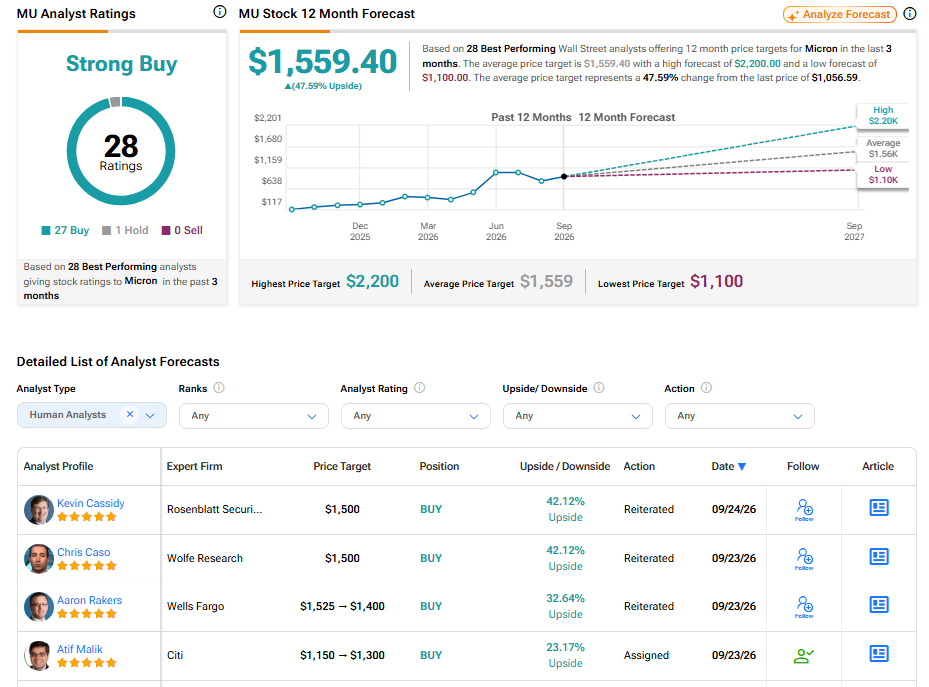The width and height of the screenshot is (929, 687).
Task: Open the Wells Fargo row article icon
Action: point(879,605)
